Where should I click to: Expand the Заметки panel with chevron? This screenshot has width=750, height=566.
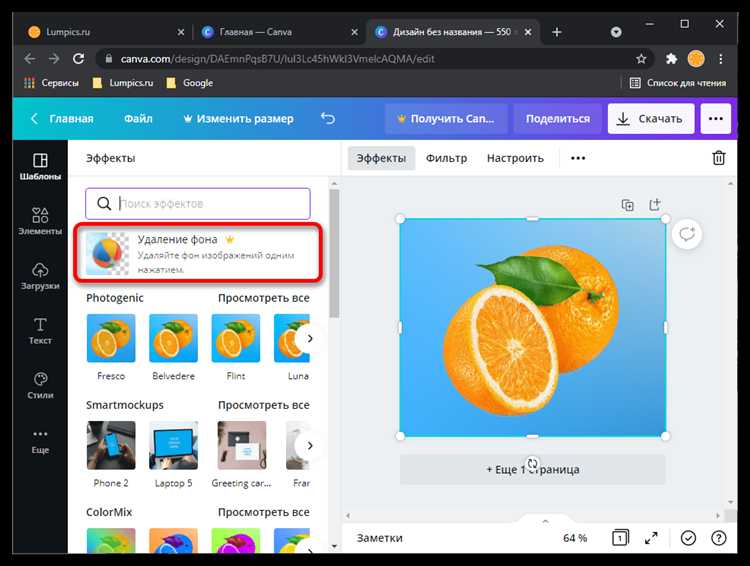(x=545, y=521)
